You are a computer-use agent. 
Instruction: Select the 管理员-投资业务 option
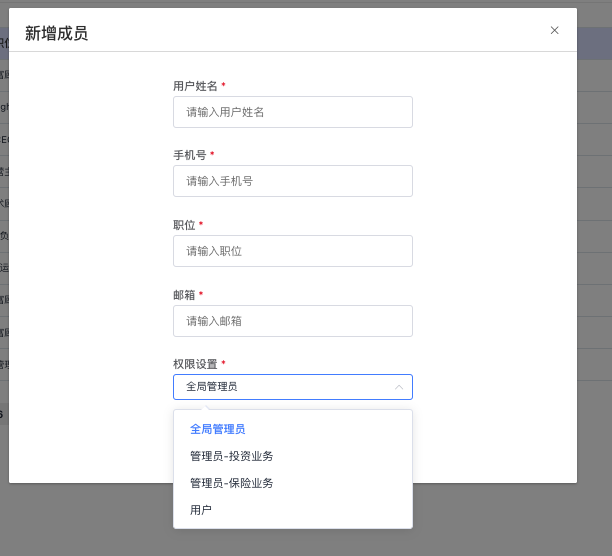(x=232, y=456)
